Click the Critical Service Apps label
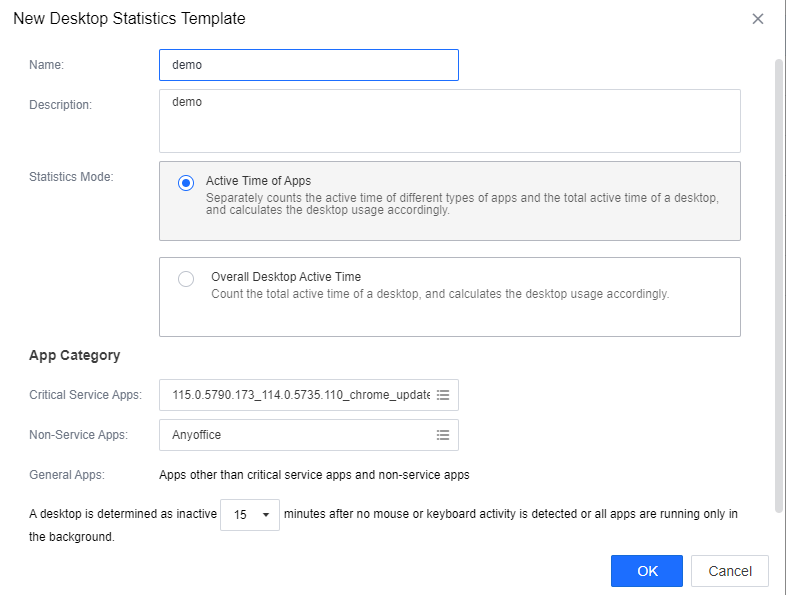 (x=86, y=395)
